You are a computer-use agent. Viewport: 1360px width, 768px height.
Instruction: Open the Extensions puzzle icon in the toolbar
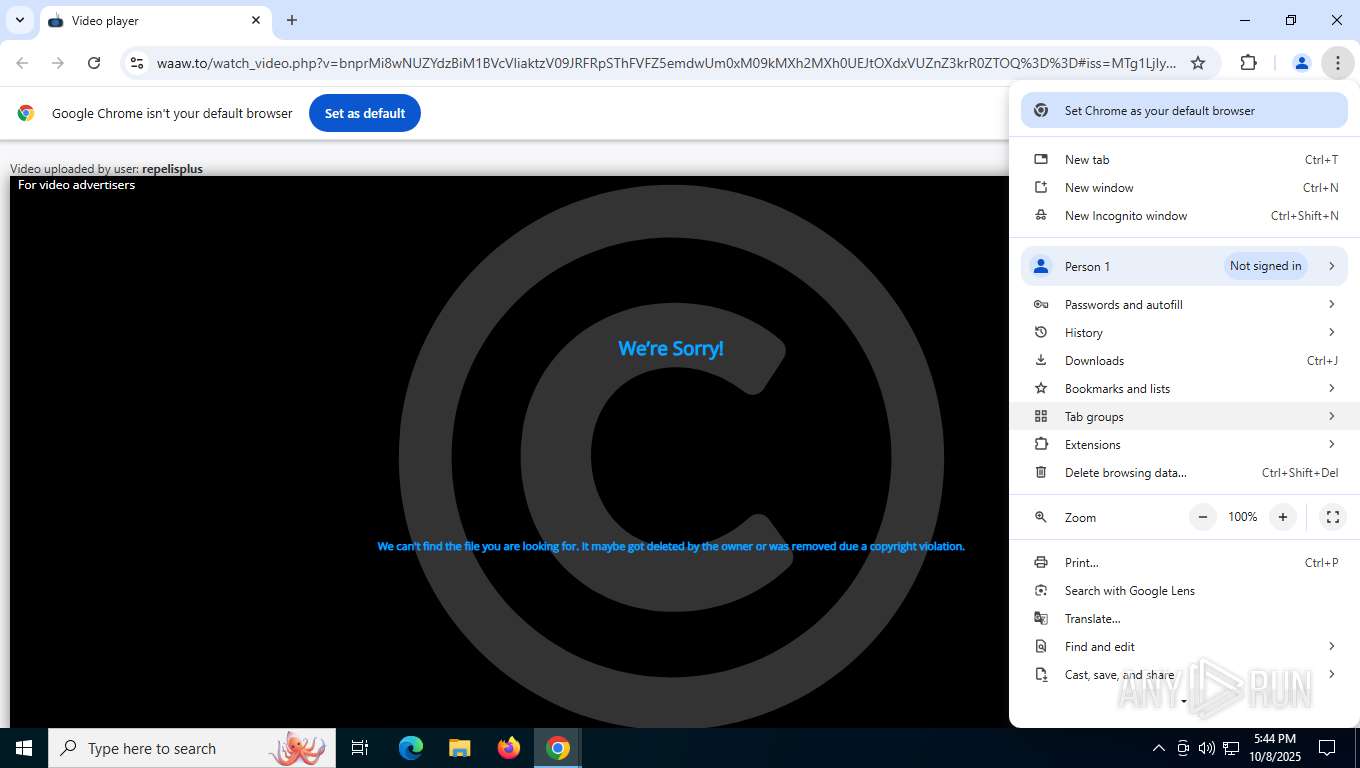point(1248,63)
